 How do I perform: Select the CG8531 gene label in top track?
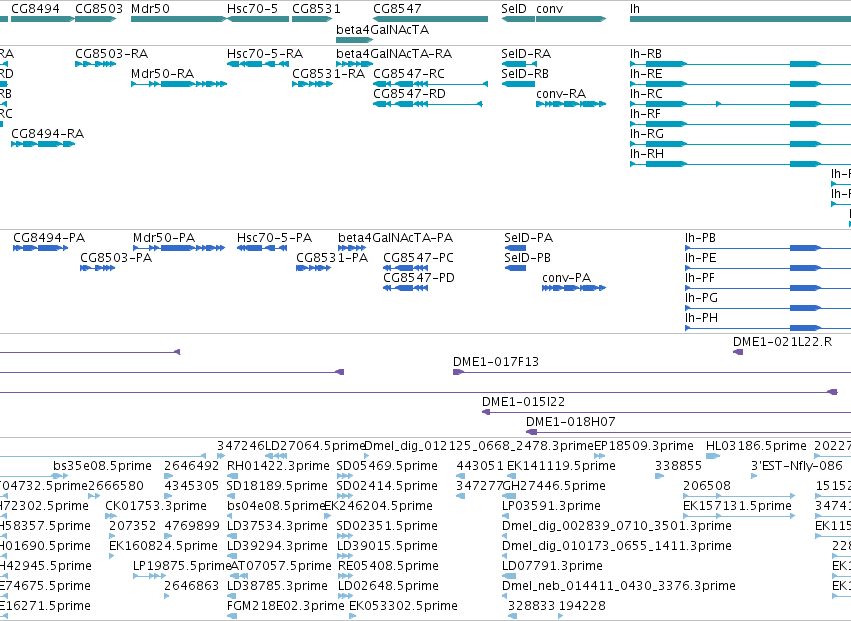[316, 9]
